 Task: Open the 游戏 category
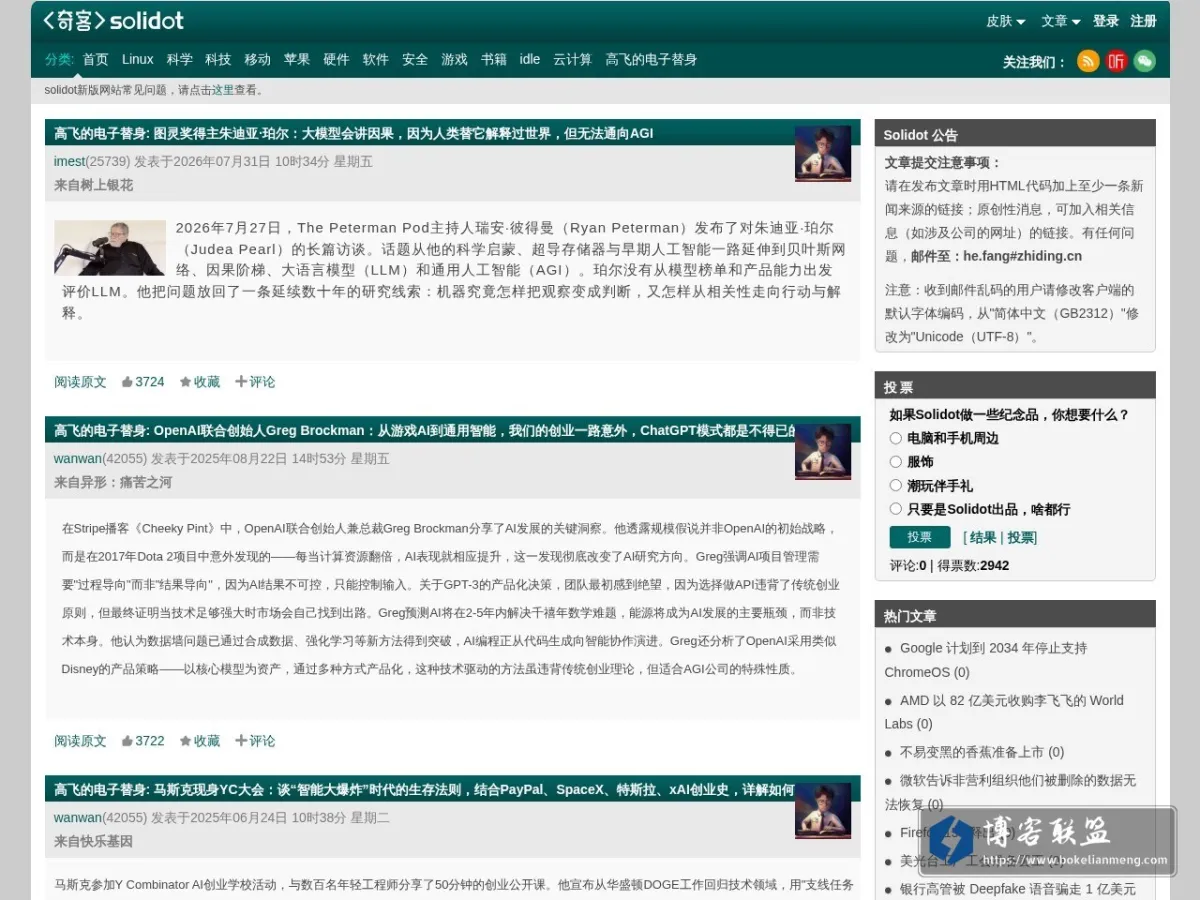455,59
